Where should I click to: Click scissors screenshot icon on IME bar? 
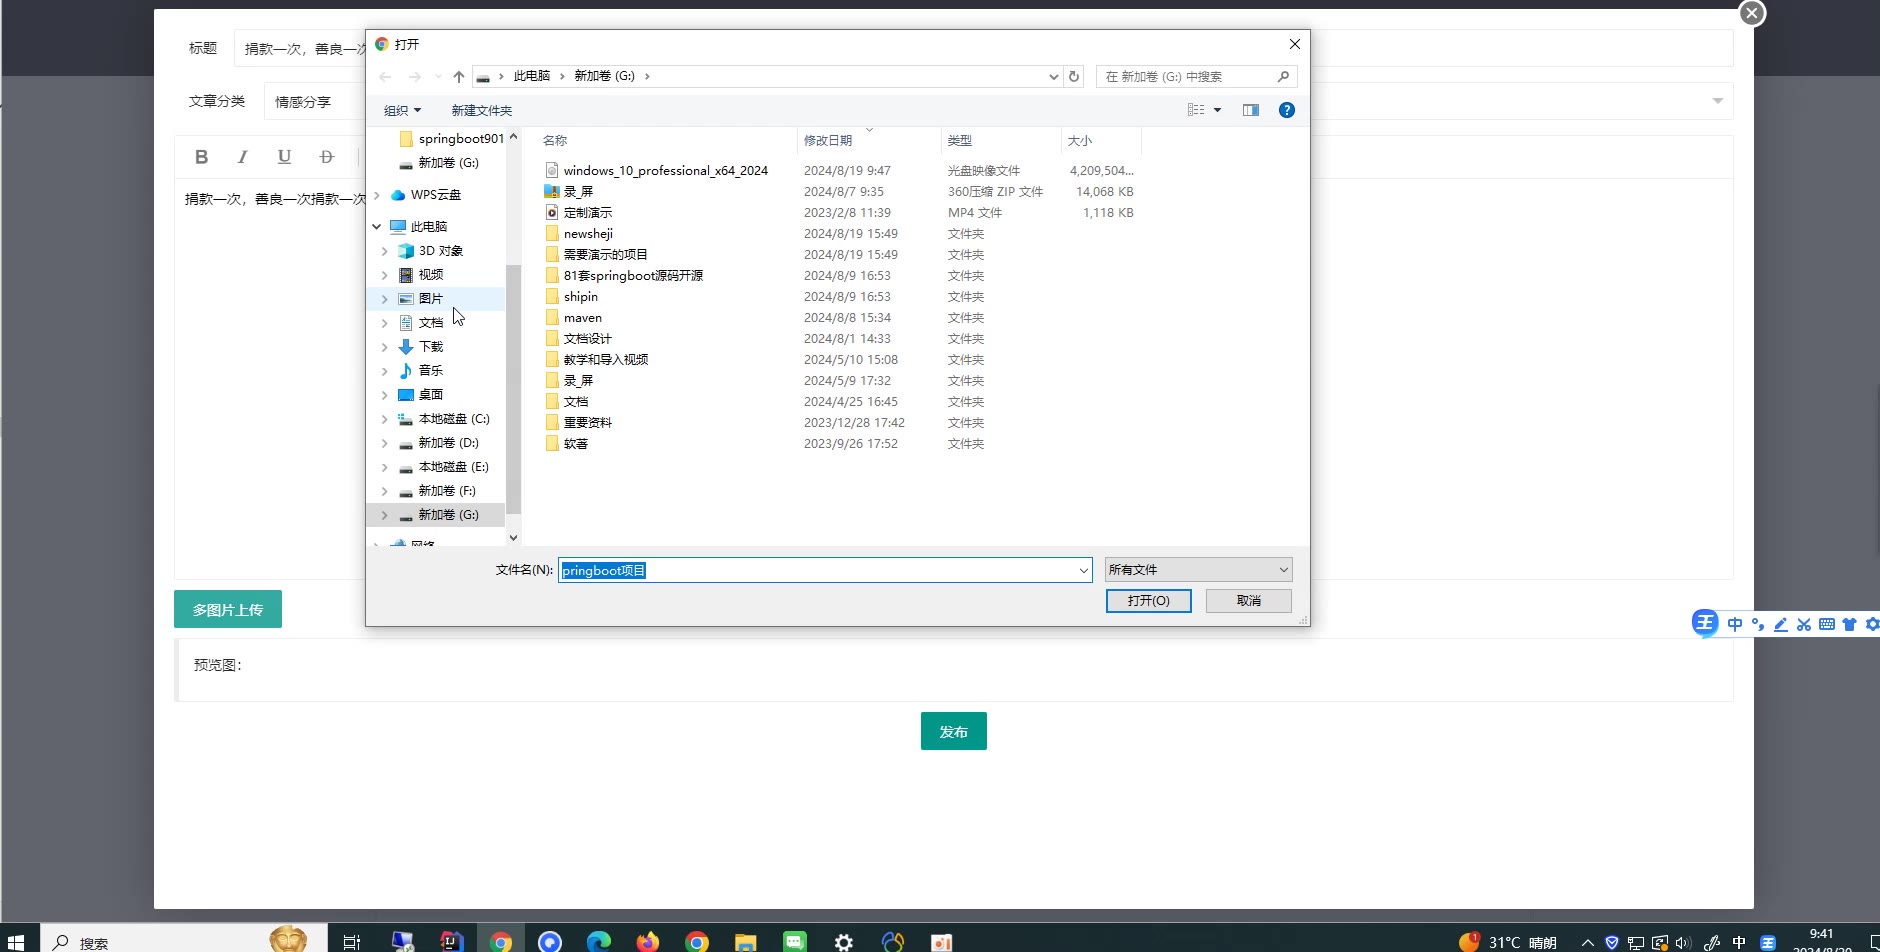(1804, 624)
